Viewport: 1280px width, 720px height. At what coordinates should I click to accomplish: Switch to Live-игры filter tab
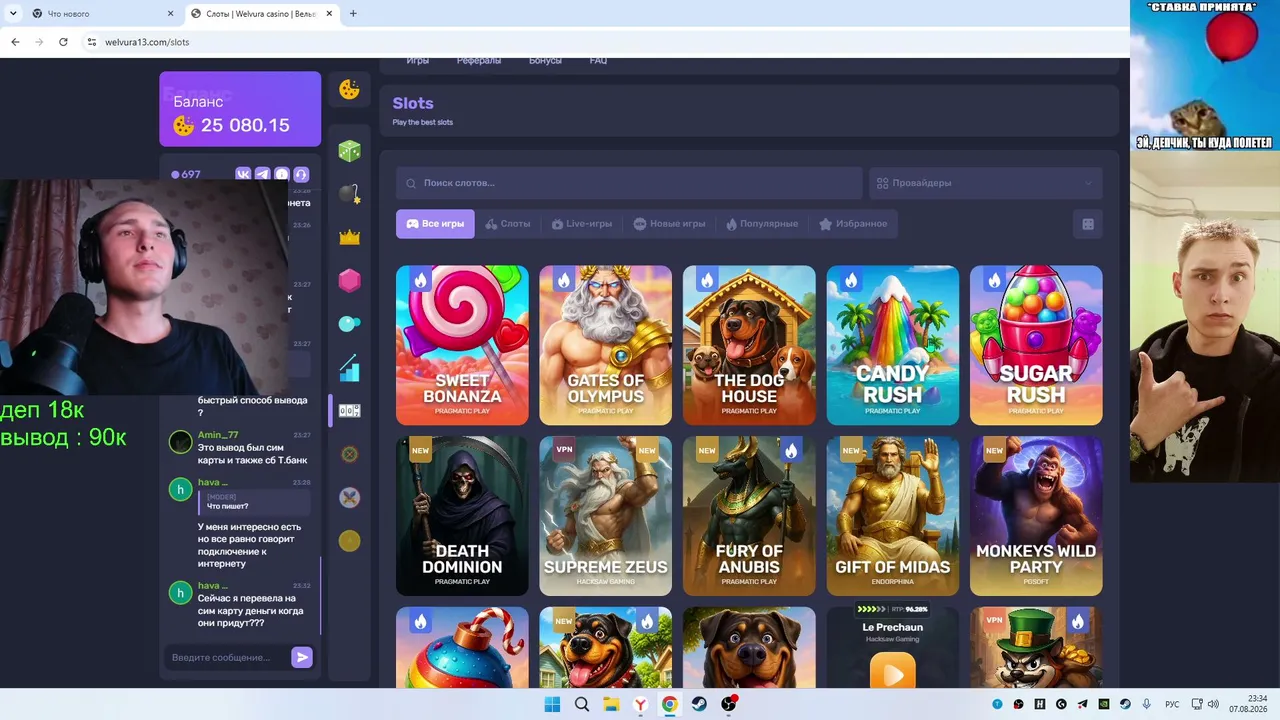click(x=582, y=224)
